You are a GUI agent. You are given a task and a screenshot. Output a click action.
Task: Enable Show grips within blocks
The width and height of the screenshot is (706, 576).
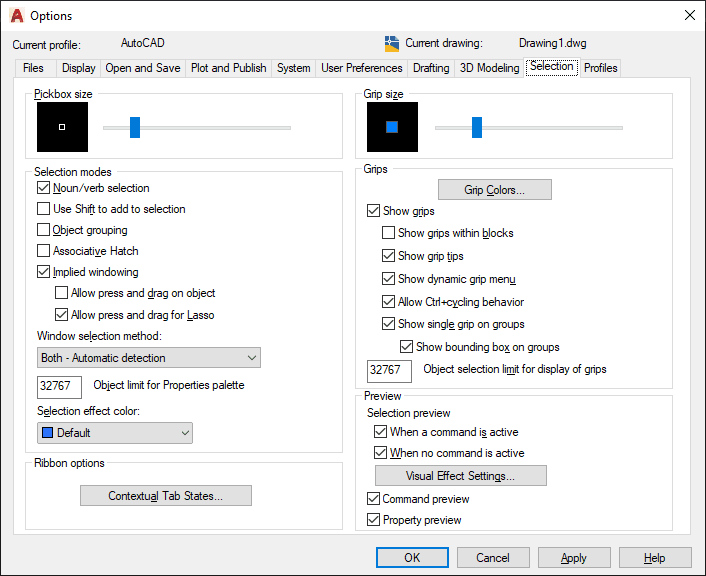coord(389,233)
